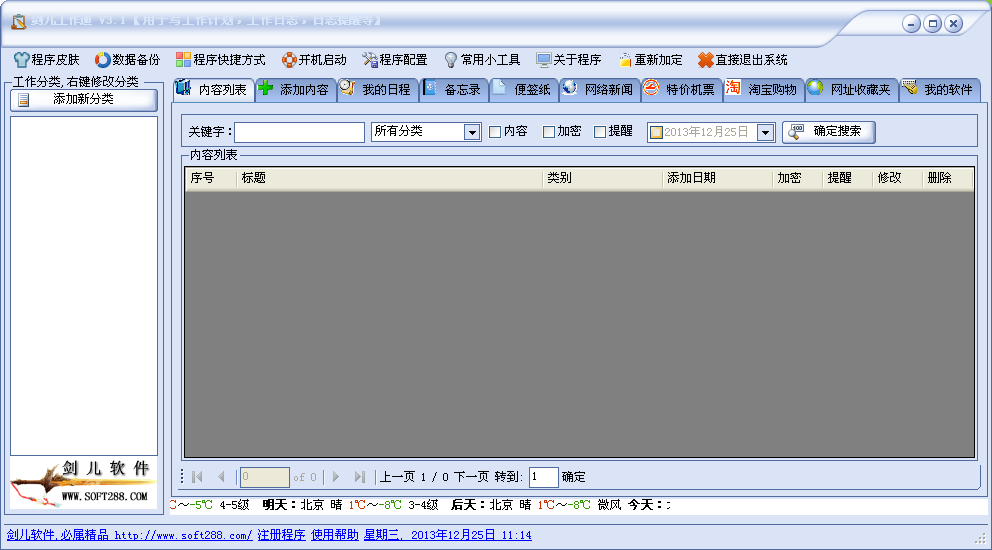Click the icon on 我的软件 tab
The height and width of the screenshot is (550, 992).
910,88
